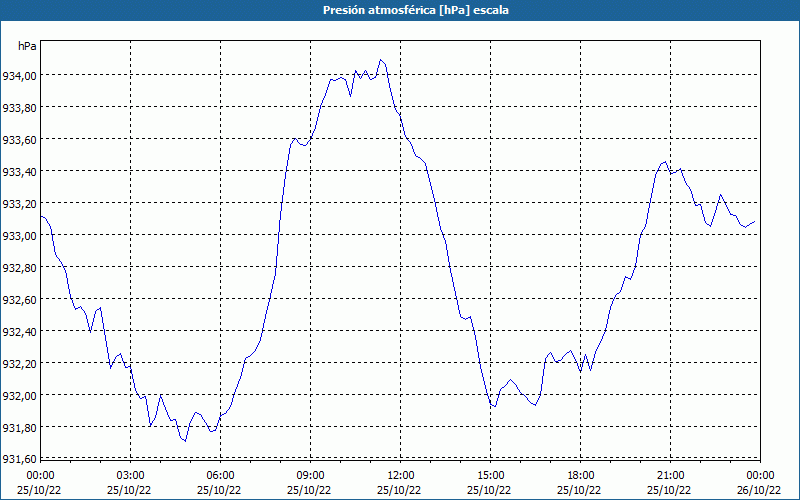Select the 932,00 y-axis value
The image size is (800, 500).
[19, 396]
